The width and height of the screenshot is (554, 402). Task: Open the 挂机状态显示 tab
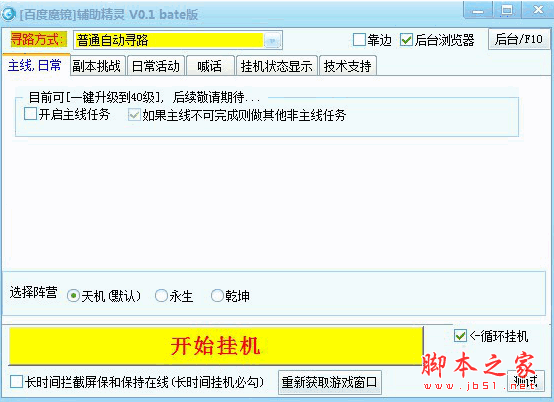(277, 66)
